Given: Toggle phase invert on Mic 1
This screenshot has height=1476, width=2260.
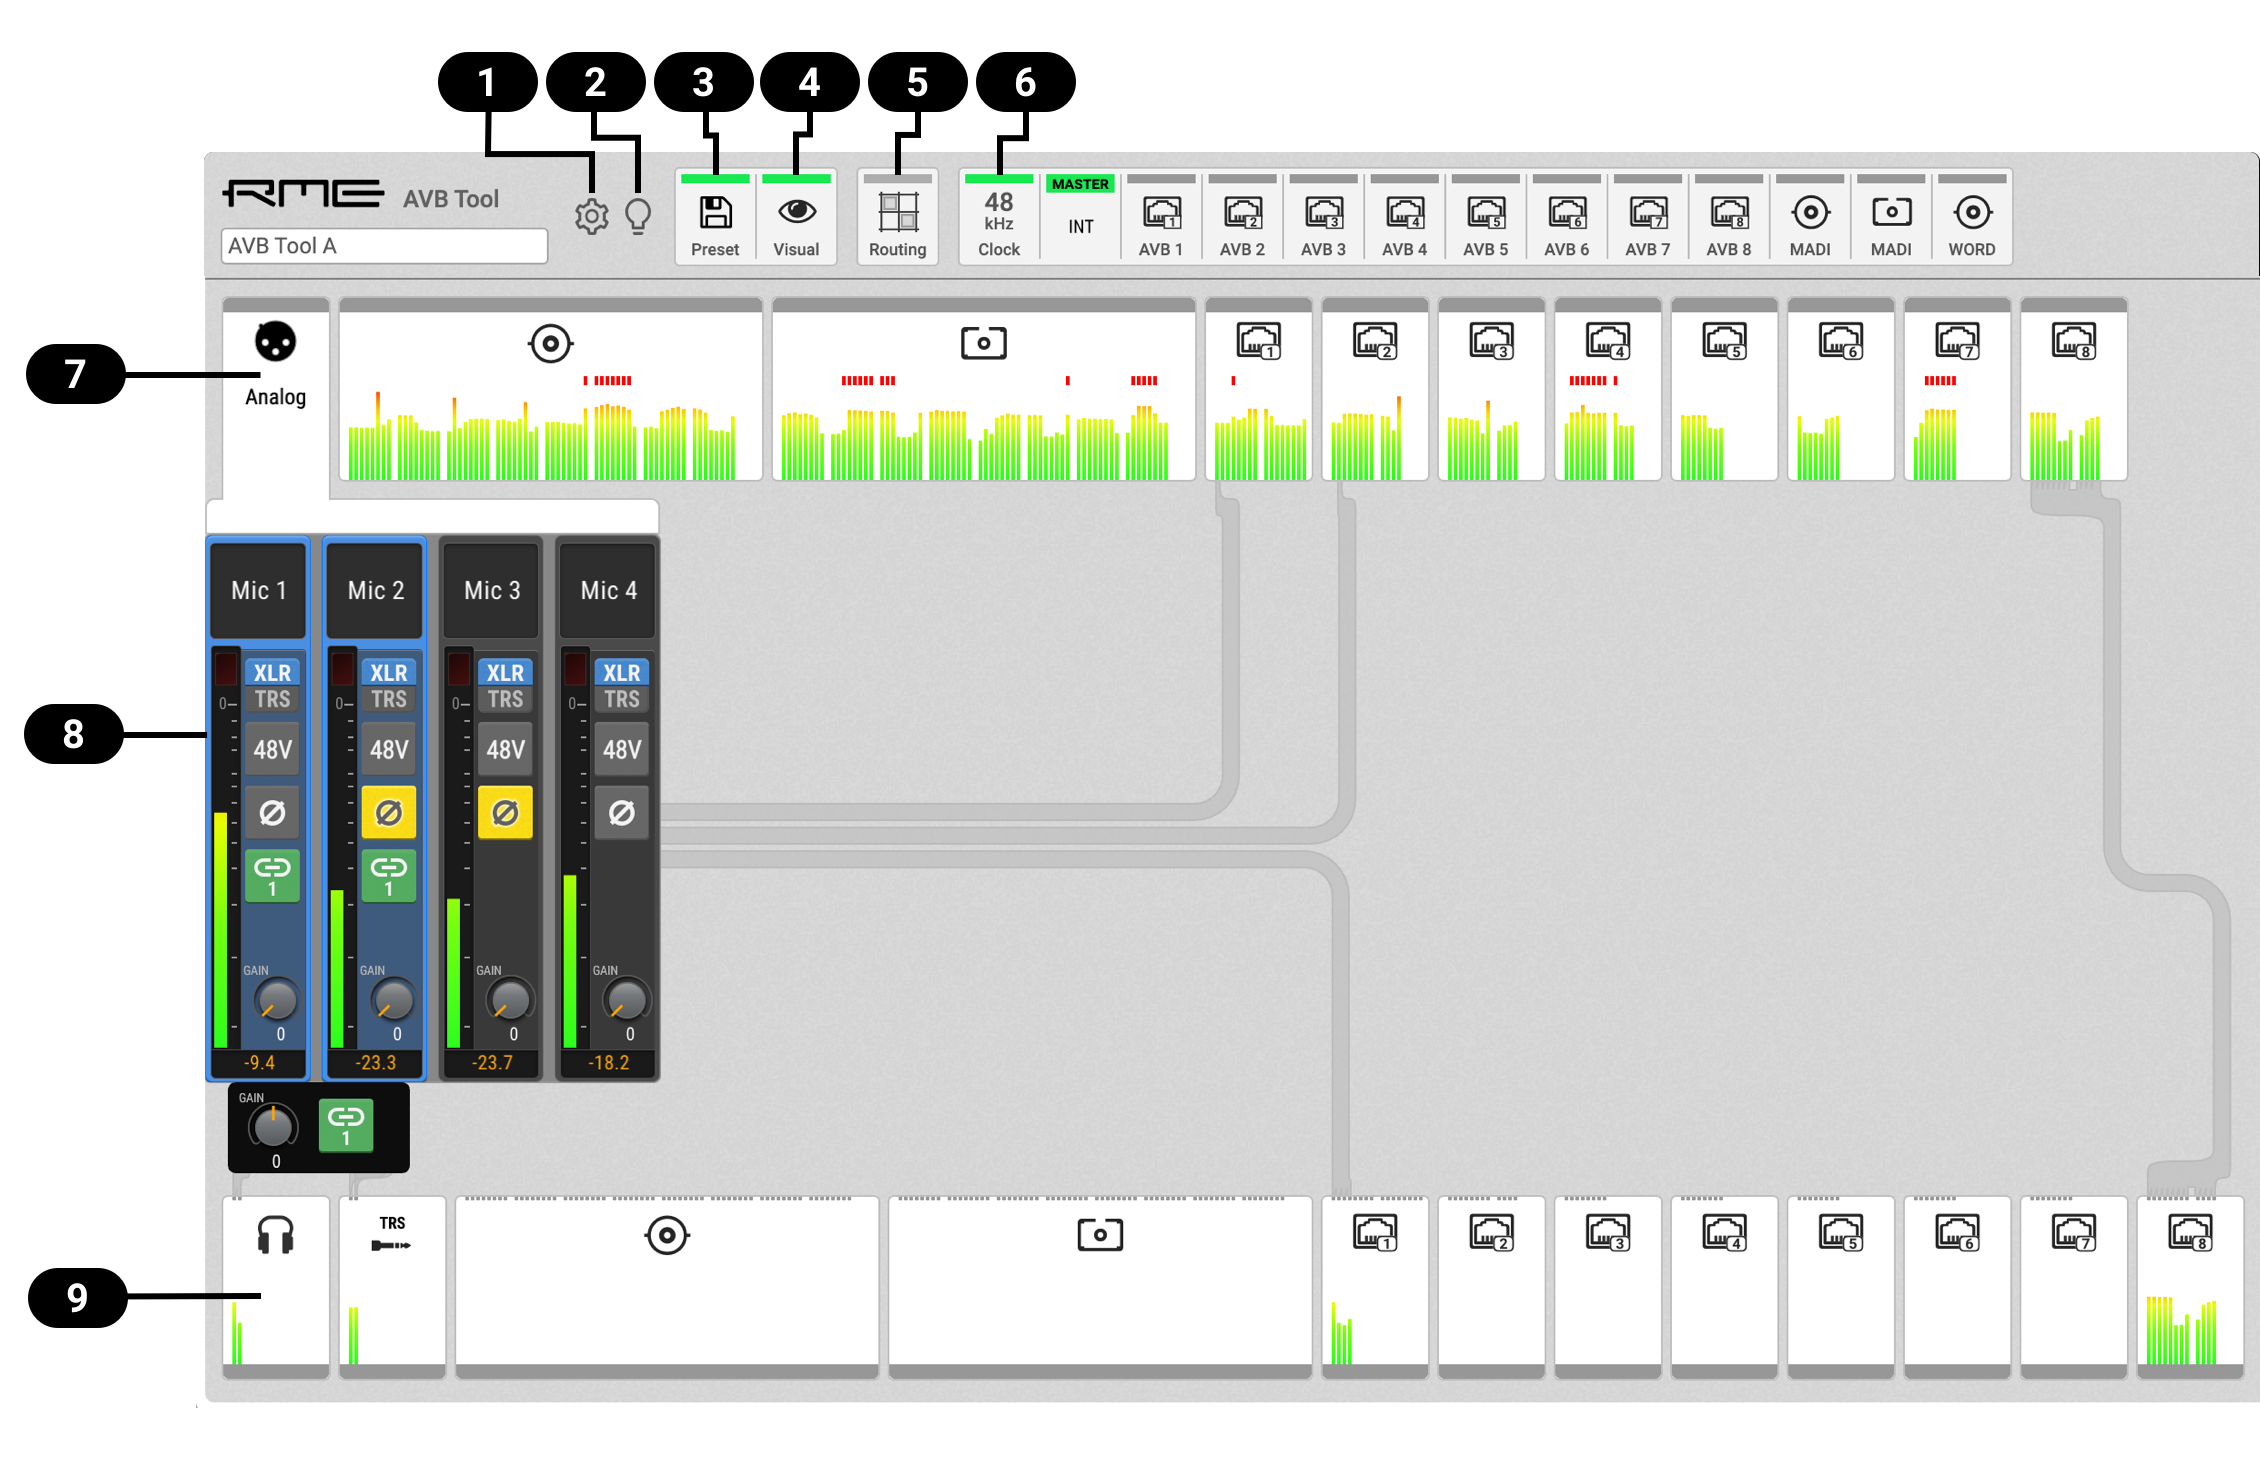Looking at the screenshot, I should (272, 813).
